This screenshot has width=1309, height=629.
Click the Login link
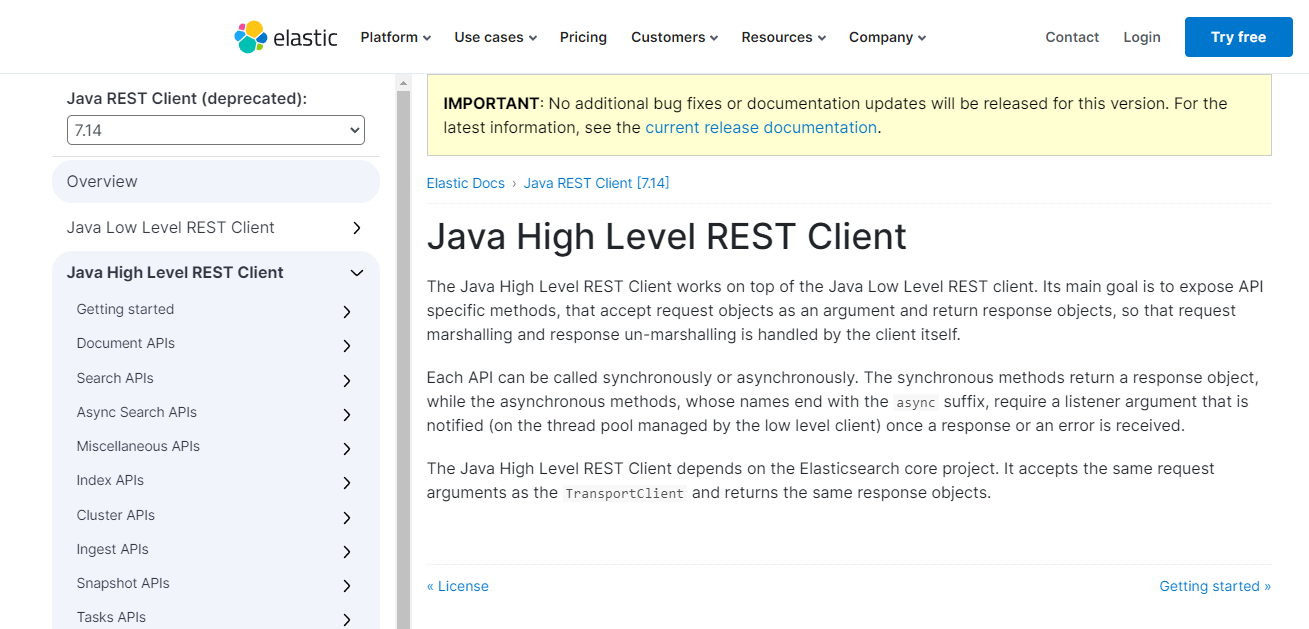click(x=1141, y=37)
